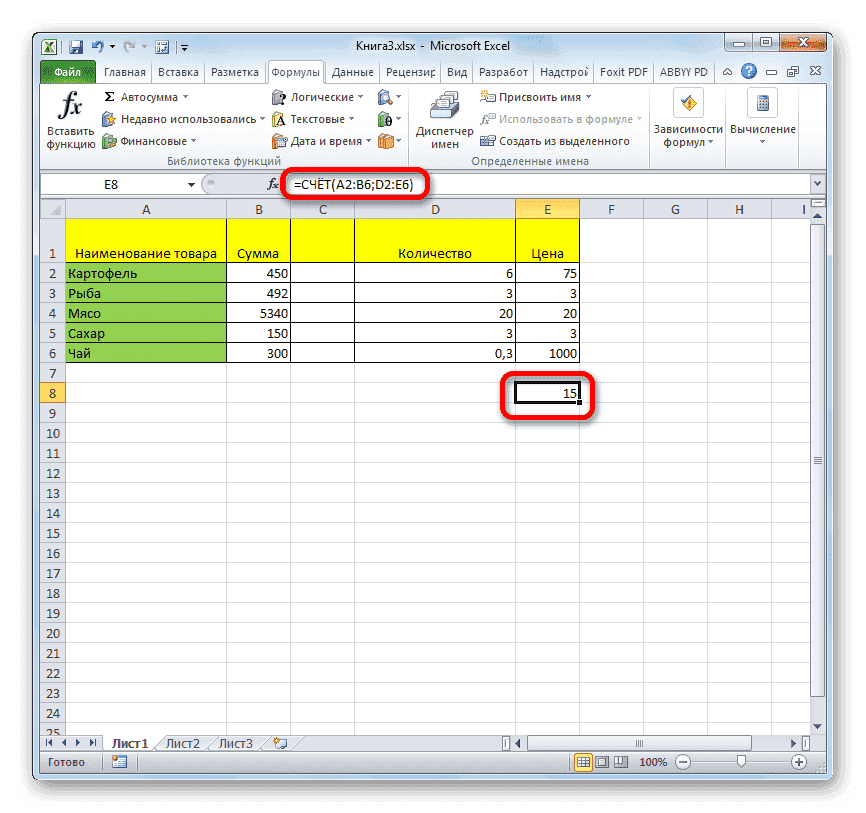Open the Лист2 sheet tab
The image size is (866, 813).
click(185, 743)
